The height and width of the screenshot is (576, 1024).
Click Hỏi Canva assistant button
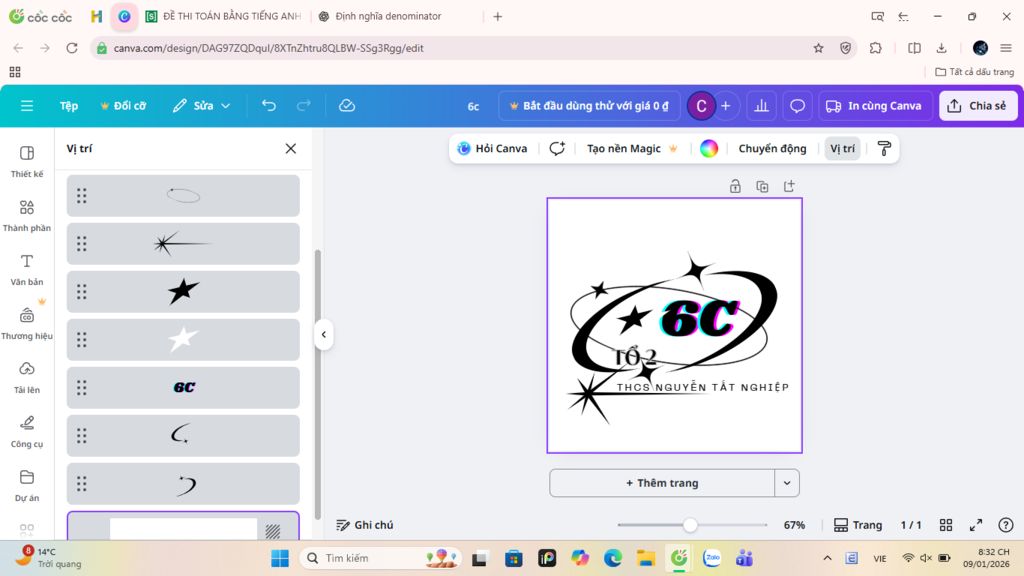tap(492, 148)
